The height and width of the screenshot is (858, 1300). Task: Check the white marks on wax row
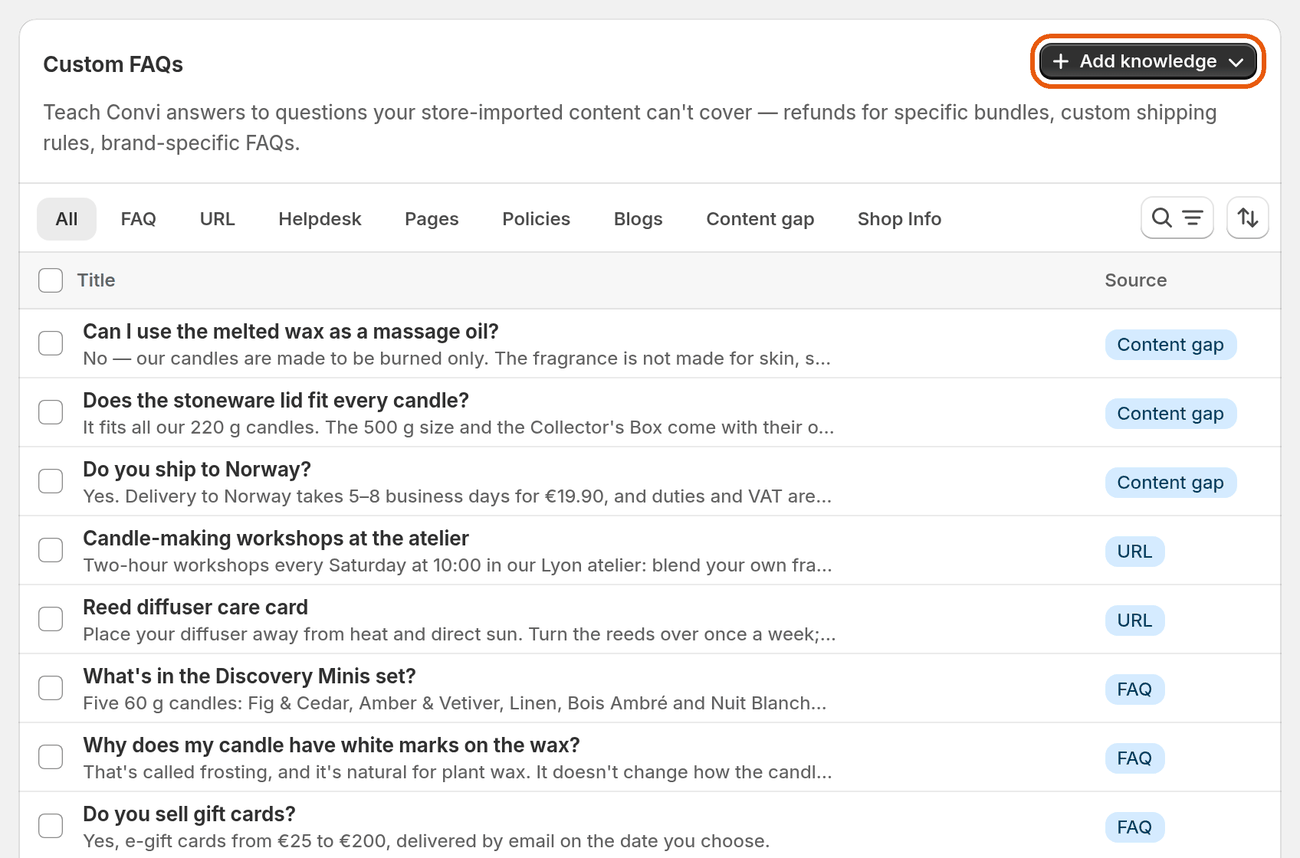pyautogui.click(x=51, y=758)
